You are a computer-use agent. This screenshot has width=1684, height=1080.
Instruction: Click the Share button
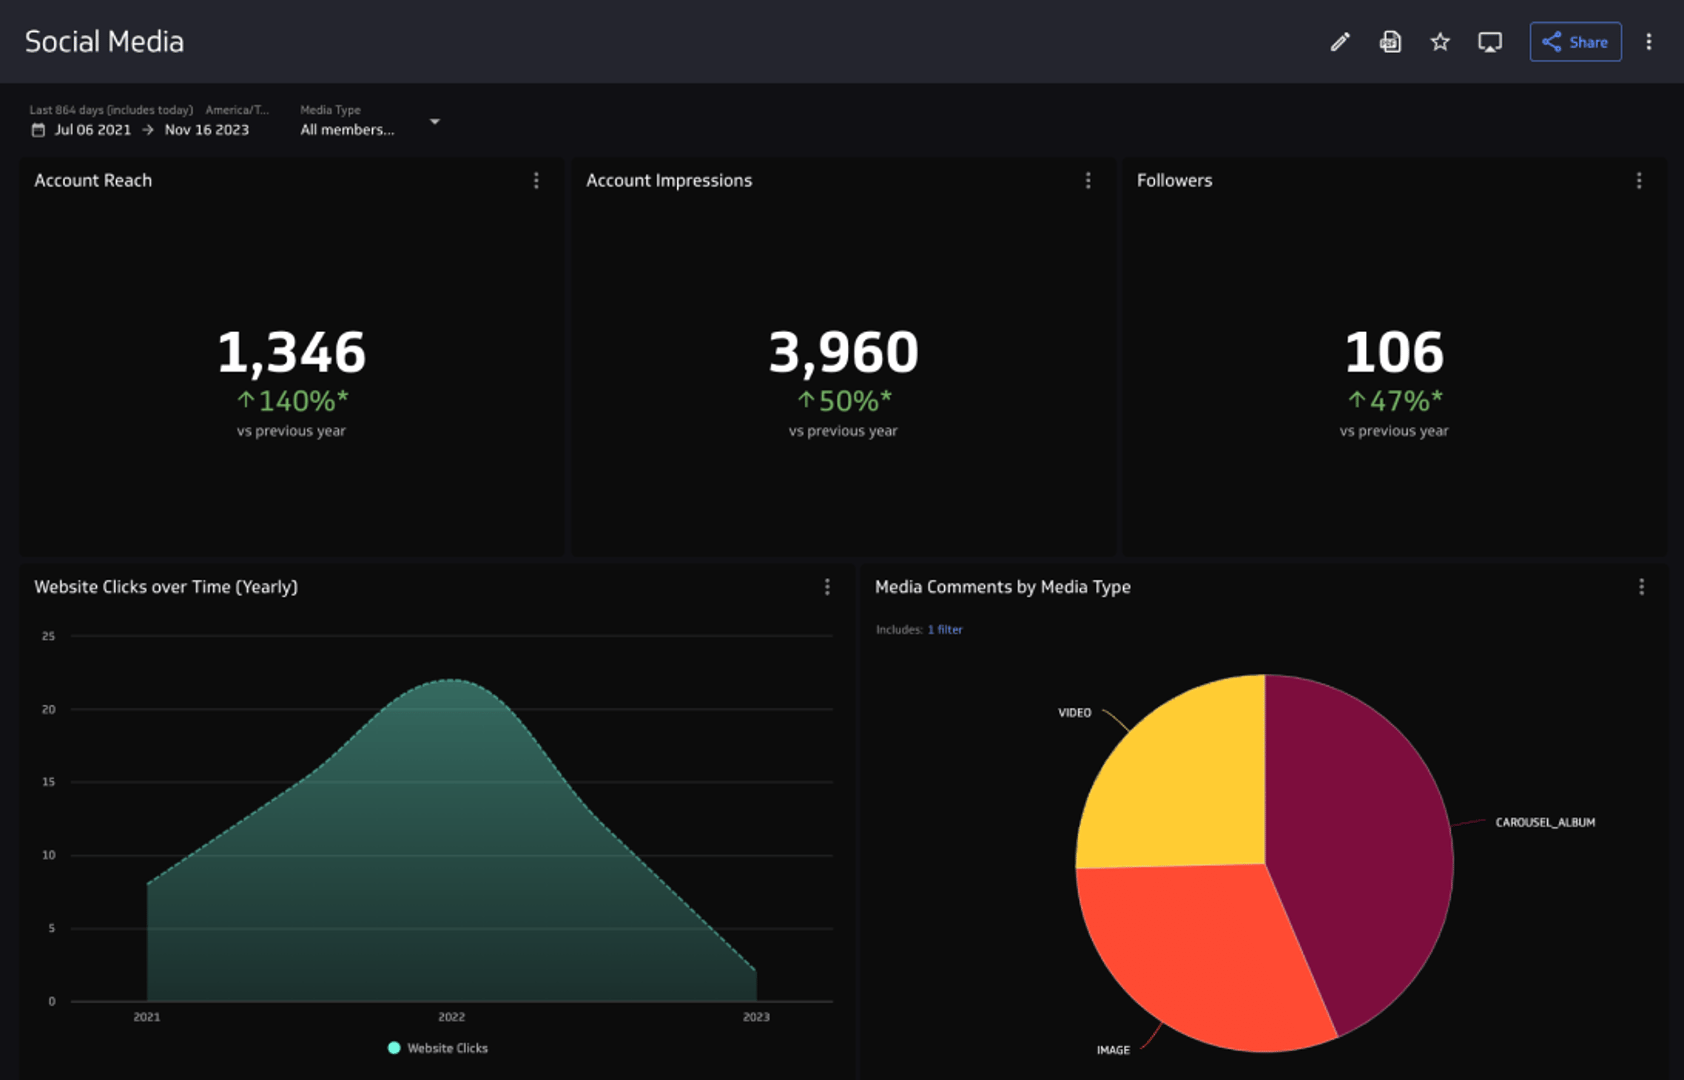[x=1575, y=42]
